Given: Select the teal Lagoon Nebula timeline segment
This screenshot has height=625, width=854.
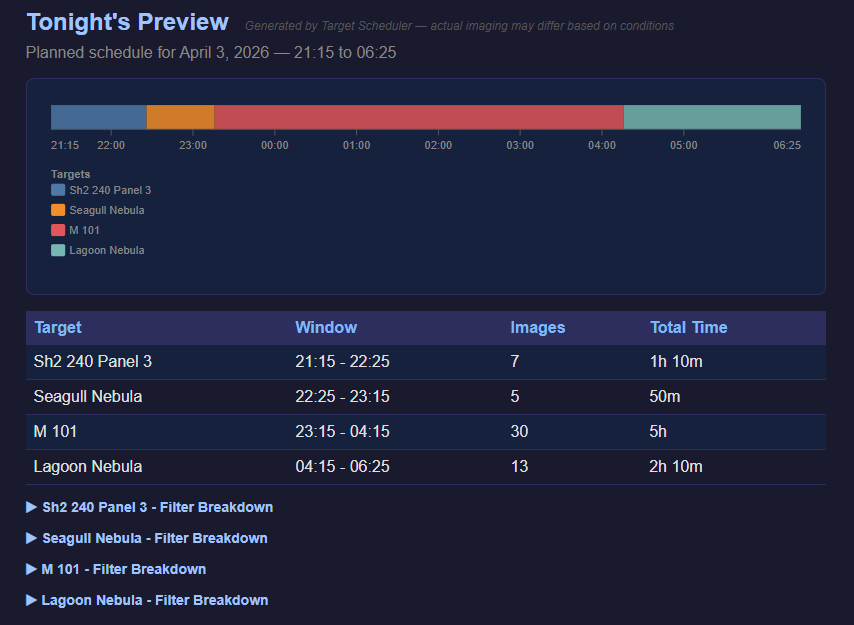Looking at the screenshot, I should point(712,117).
